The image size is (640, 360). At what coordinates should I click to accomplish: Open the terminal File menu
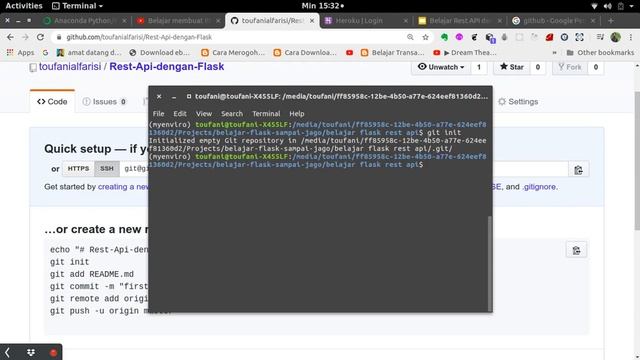158,114
